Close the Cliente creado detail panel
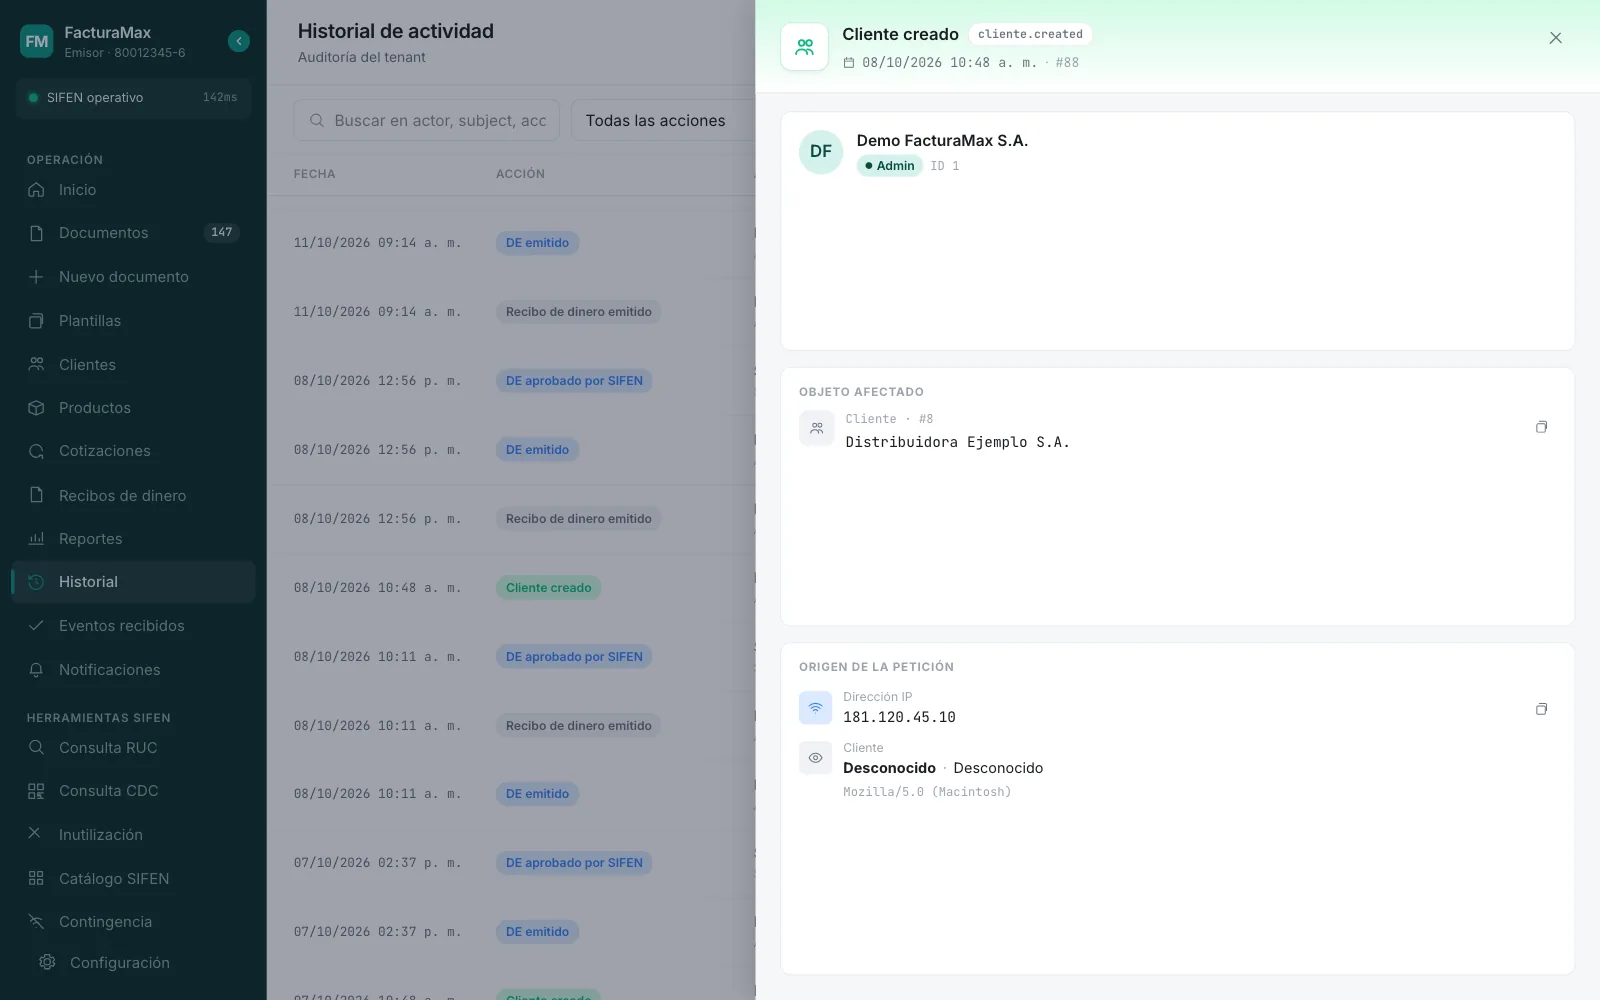Image resolution: width=1600 pixels, height=1000 pixels. (x=1555, y=38)
